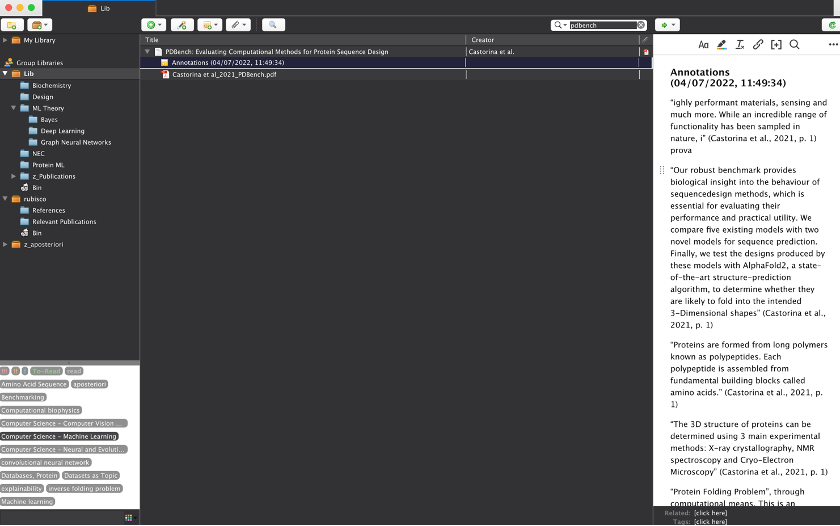Click the Insert Citation bracket icon

776,45
